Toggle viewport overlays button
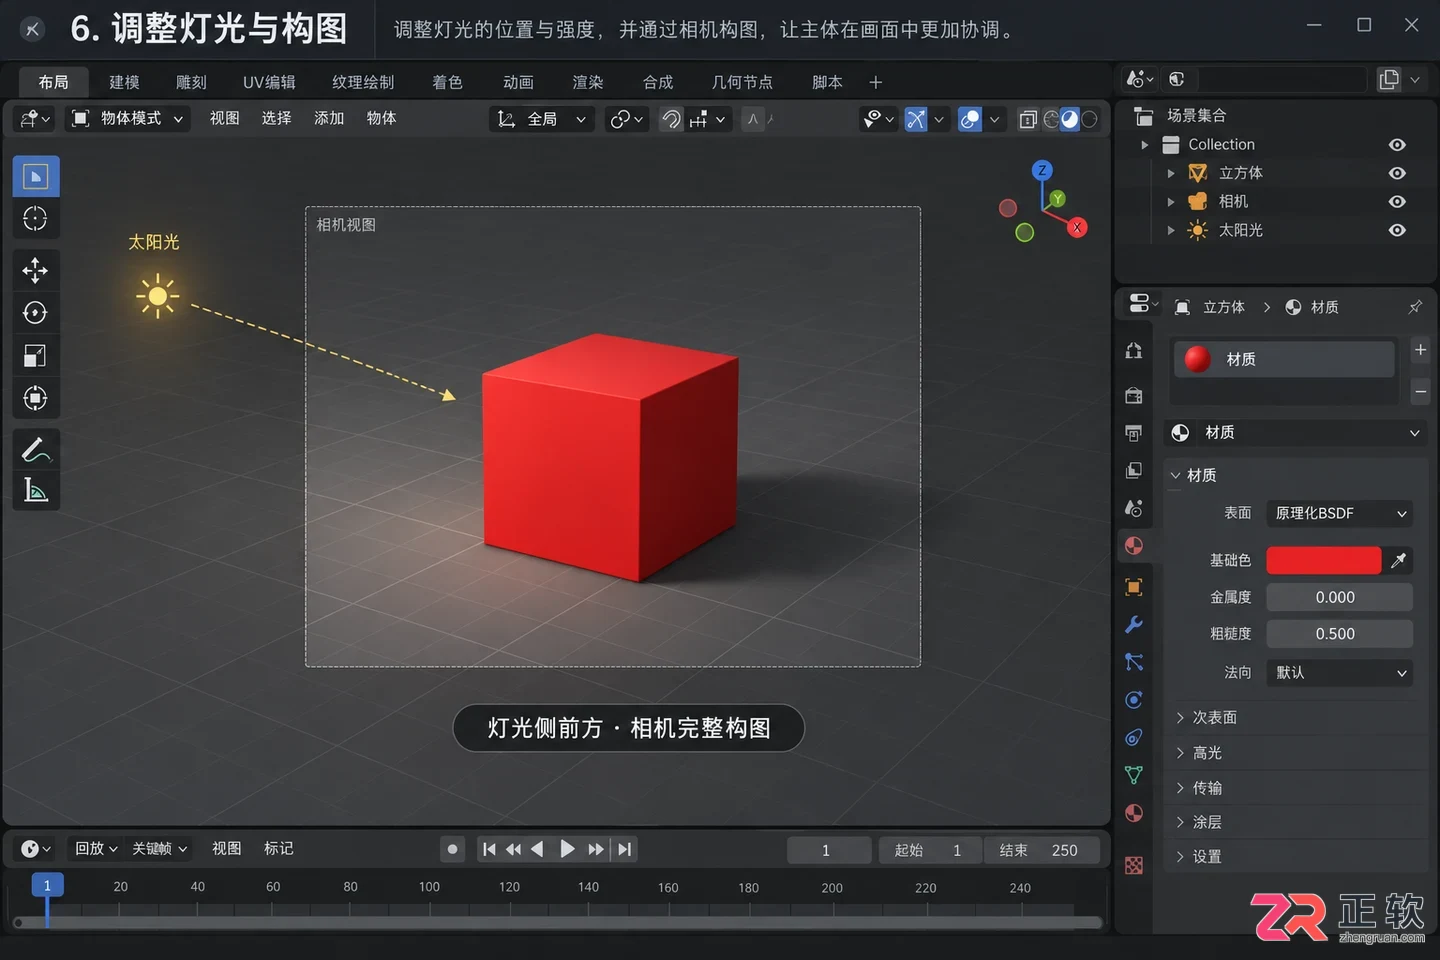Image resolution: width=1440 pixels, height=960 pixels. (970, 119)
